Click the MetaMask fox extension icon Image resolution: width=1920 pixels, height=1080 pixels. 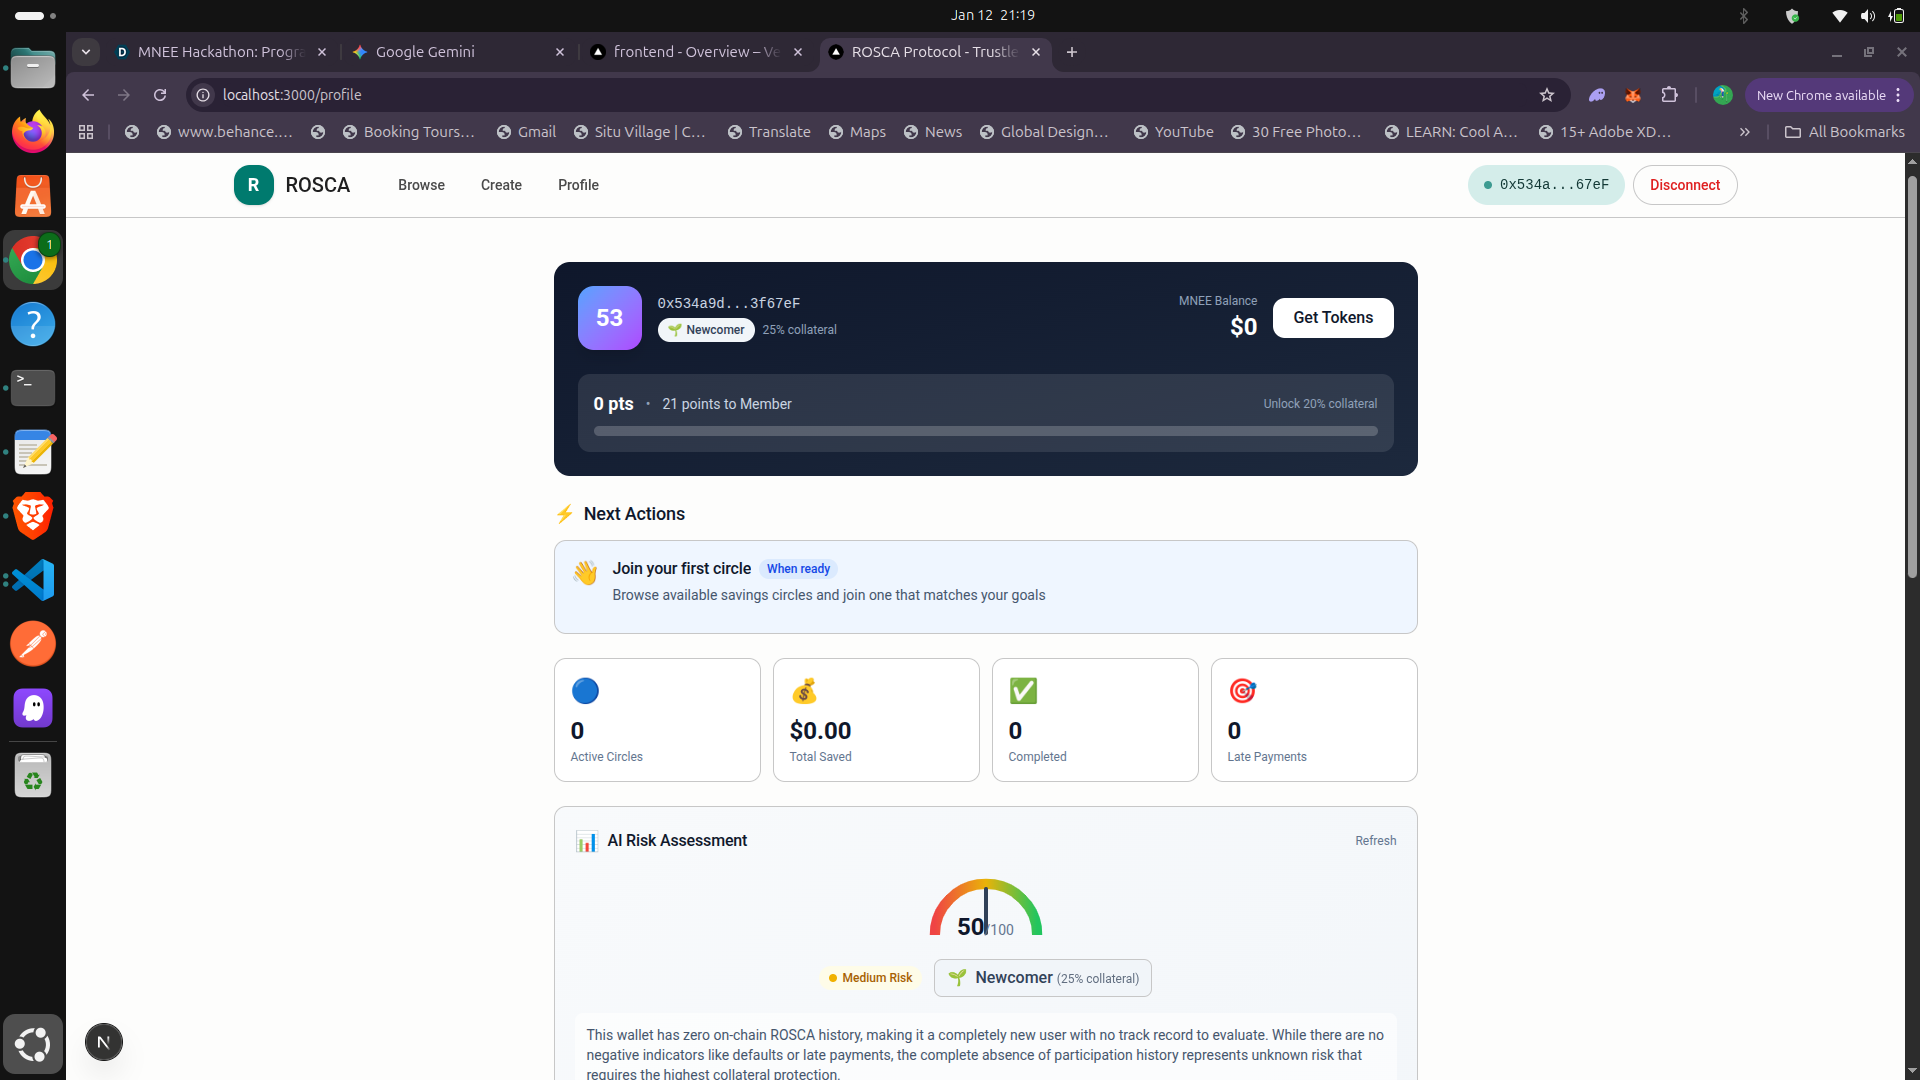[1633, 95]
